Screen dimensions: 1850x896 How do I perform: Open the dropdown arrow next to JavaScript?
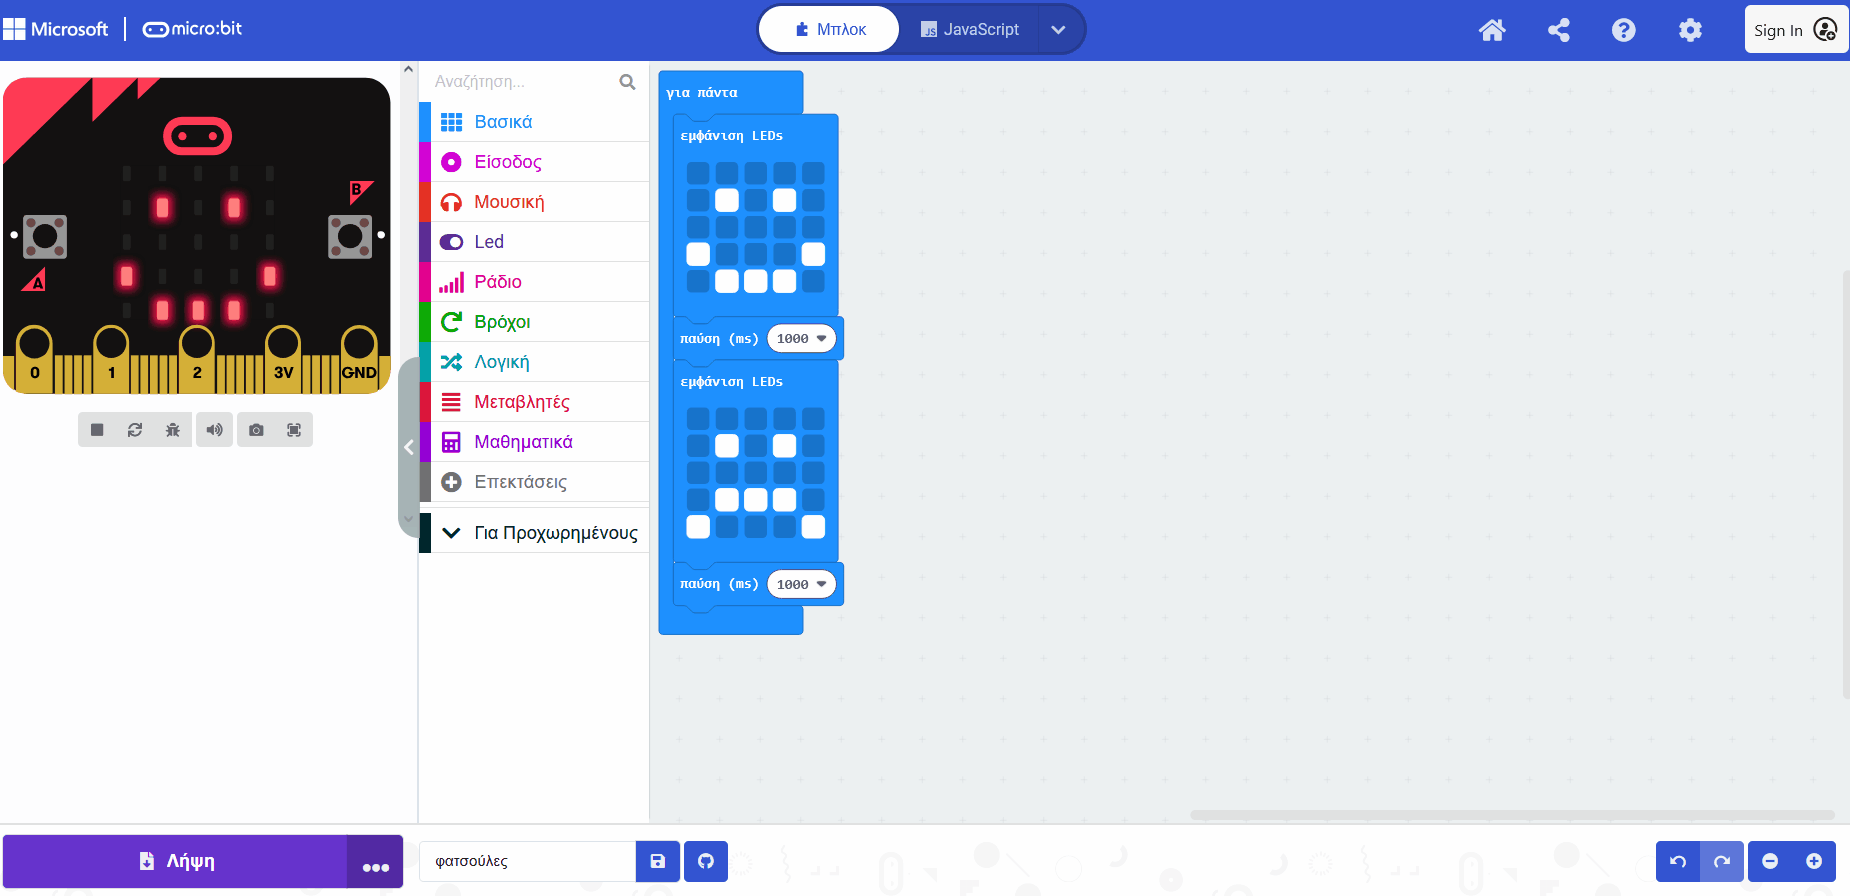click(1058, 30)
